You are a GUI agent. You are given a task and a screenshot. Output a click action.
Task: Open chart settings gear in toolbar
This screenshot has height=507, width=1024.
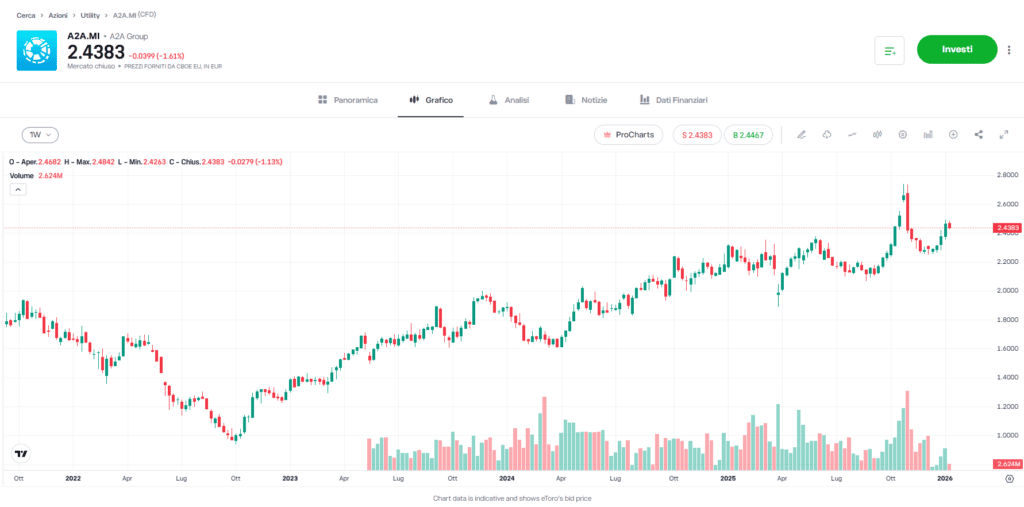click(x=903, y=135)
